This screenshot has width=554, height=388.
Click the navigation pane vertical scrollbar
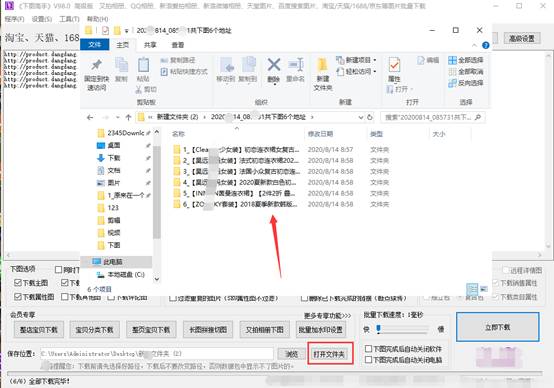157,193
